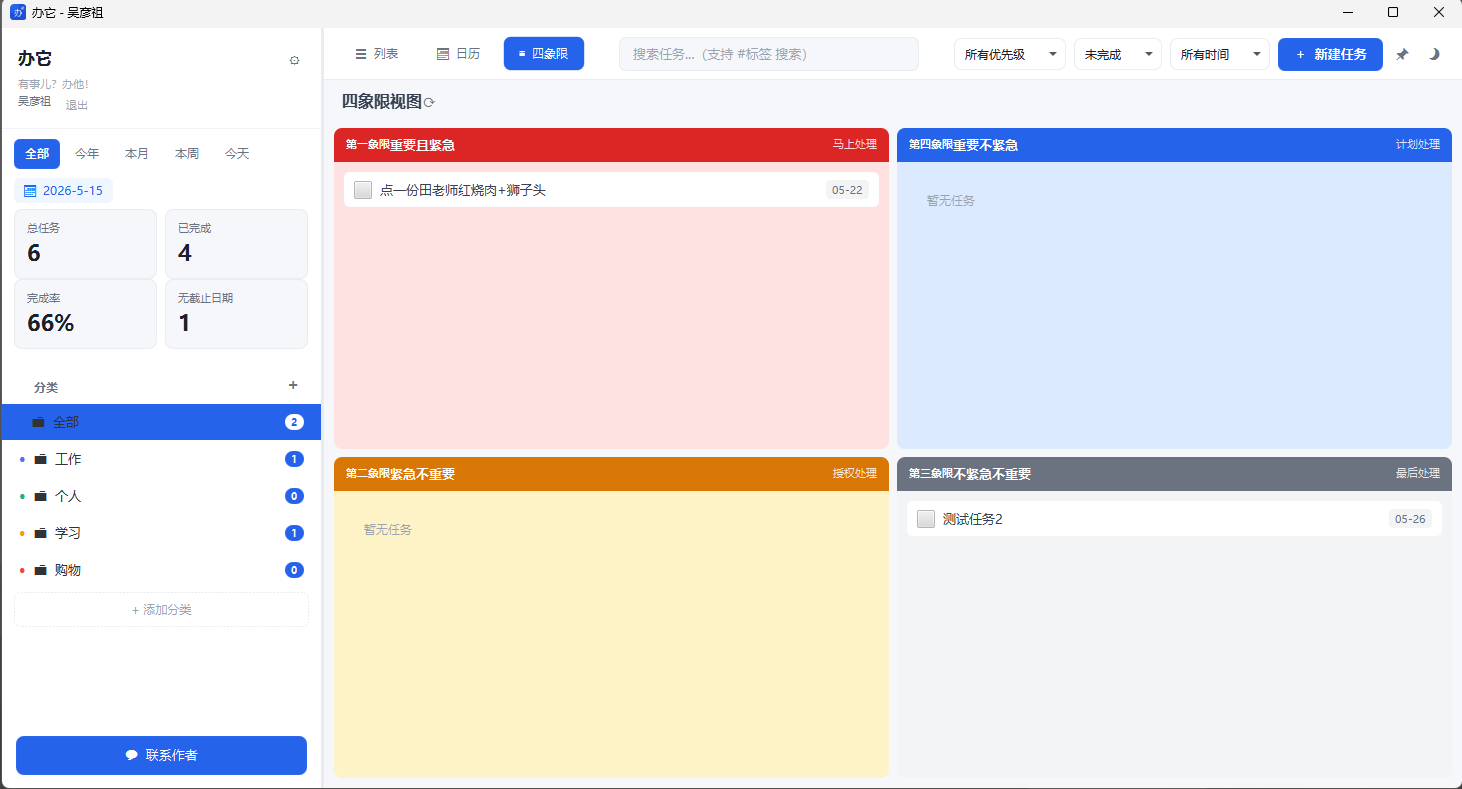Filter tasks by 今年

pos(87,154)
